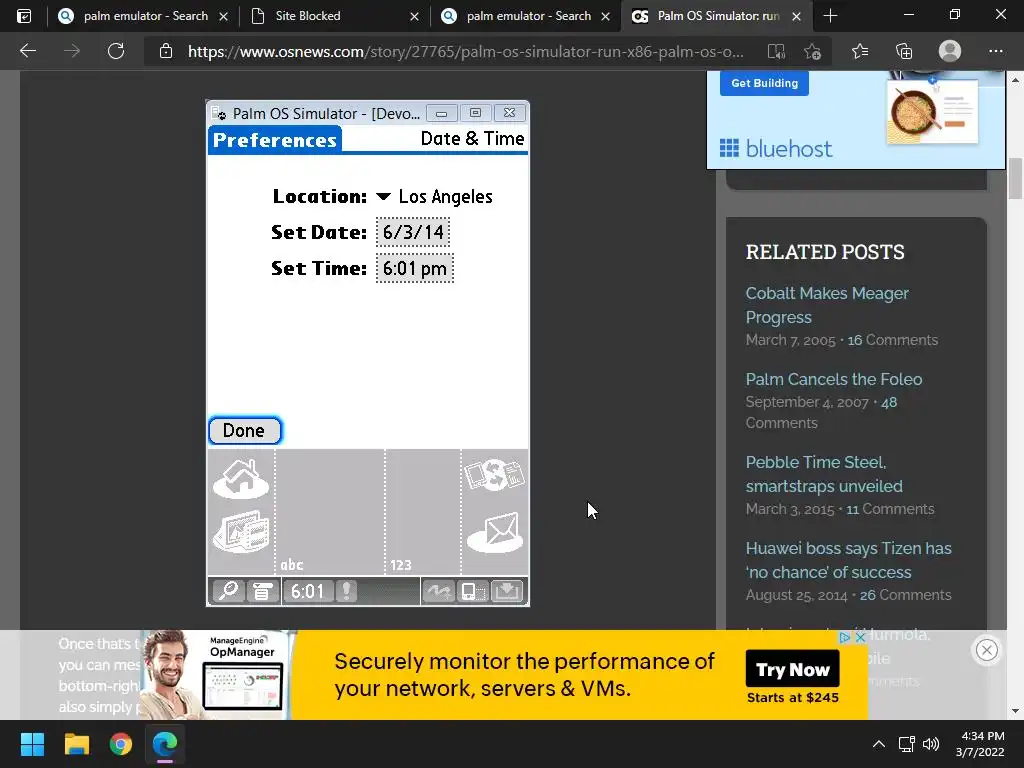Tap the envelope mail icon in silkscreen
Image resolution: width=1024 pixels, height=768 pixels.
[x=495, y=532]
